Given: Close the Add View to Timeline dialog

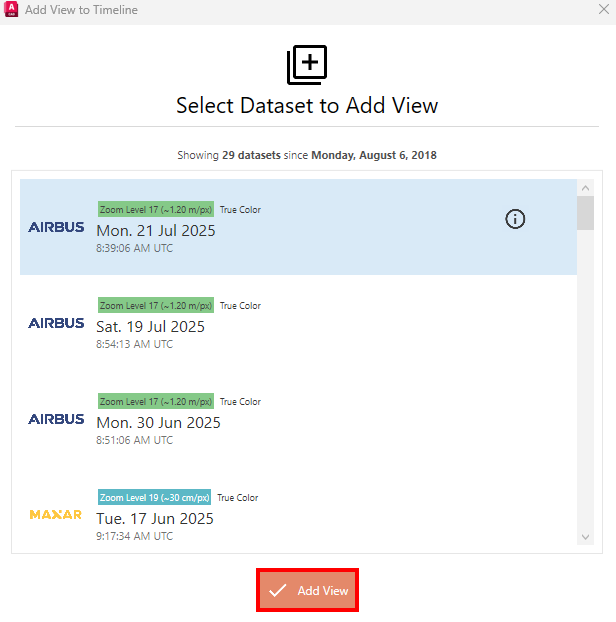Looking at the screenshot, I should point(604,10).
